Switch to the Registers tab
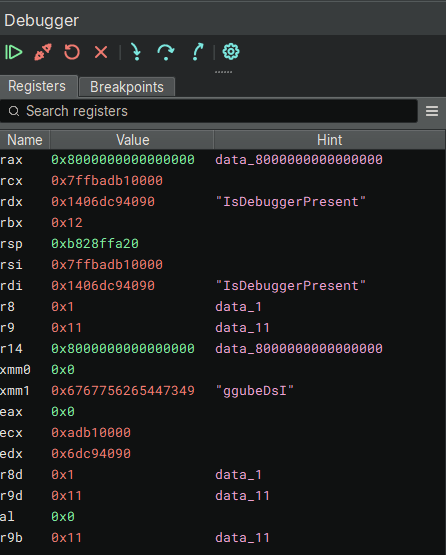Screen dimensions: 446x555 tap(37, 86)
